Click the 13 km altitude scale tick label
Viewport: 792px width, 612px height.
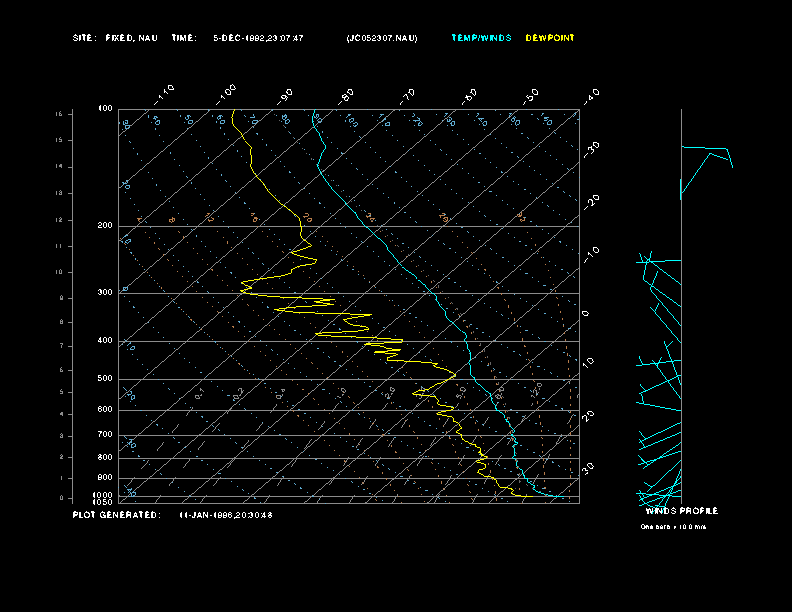(59, 193)
